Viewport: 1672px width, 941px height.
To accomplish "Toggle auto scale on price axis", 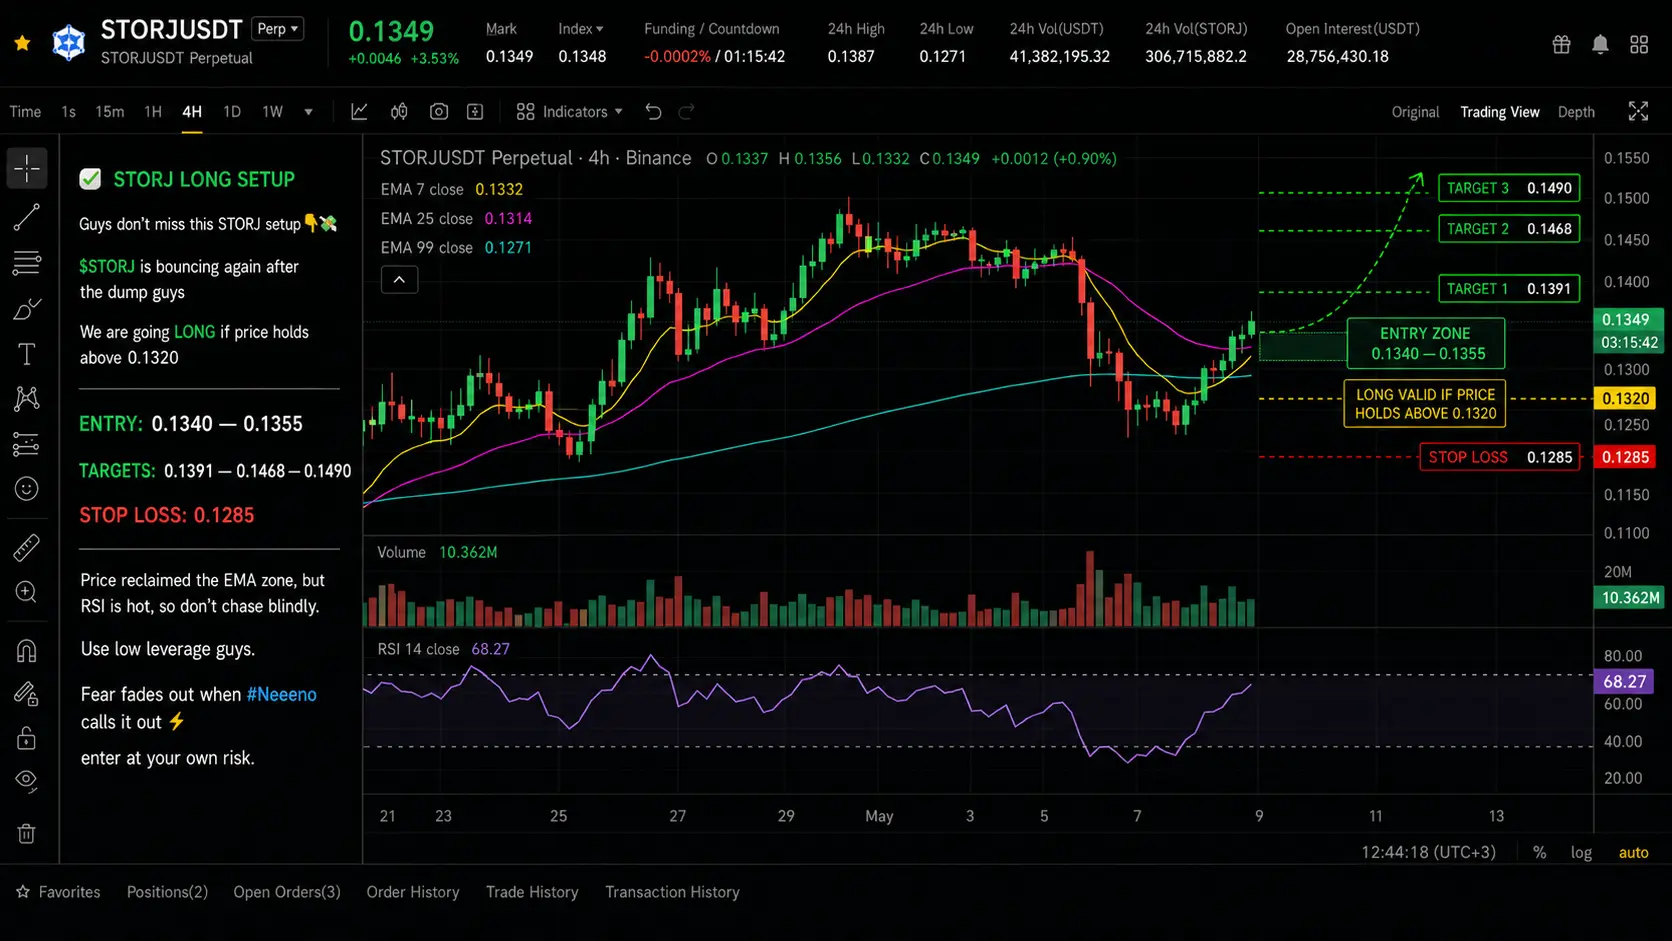I will pyautogui.click(x=1633, y=853).
